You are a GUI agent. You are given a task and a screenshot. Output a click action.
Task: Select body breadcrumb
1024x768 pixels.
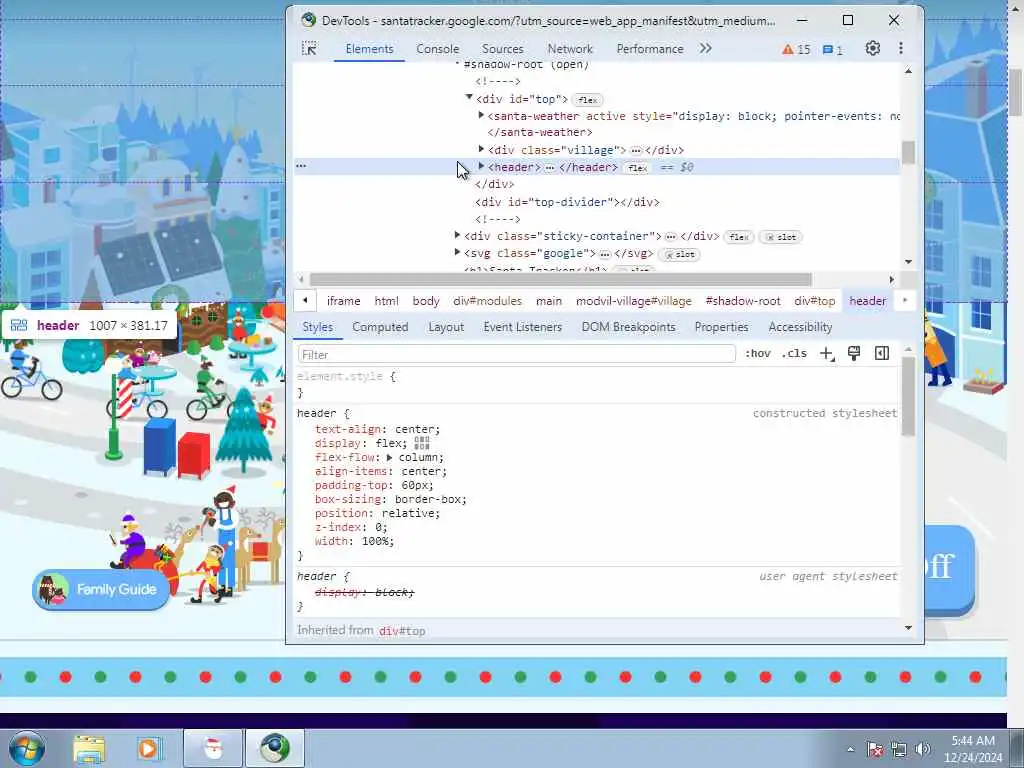tap(426, 301)
